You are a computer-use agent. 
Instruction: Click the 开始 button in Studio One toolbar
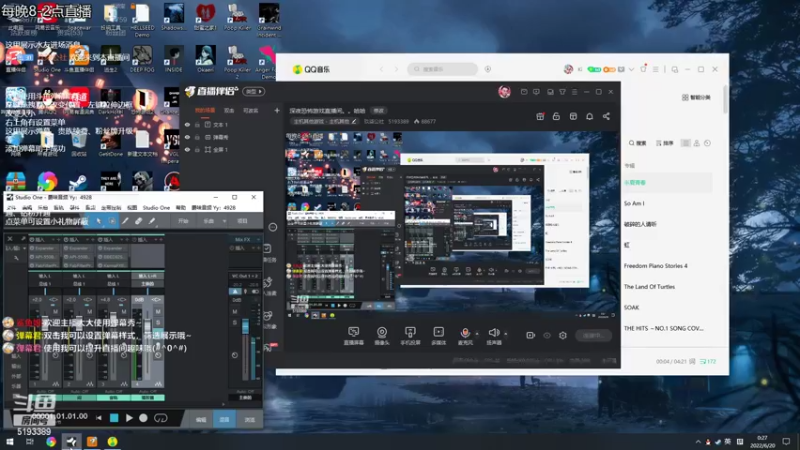point(183,221)
